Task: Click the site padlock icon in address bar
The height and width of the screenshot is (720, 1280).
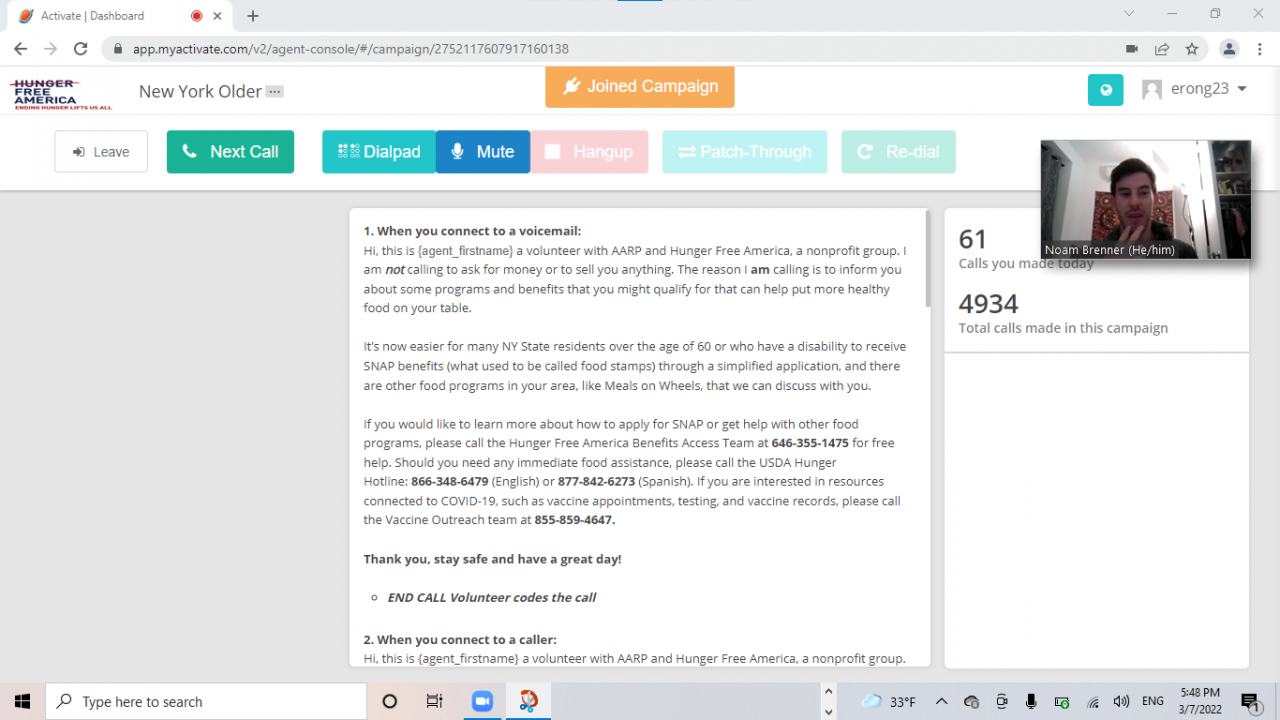Action: point(118,49)
